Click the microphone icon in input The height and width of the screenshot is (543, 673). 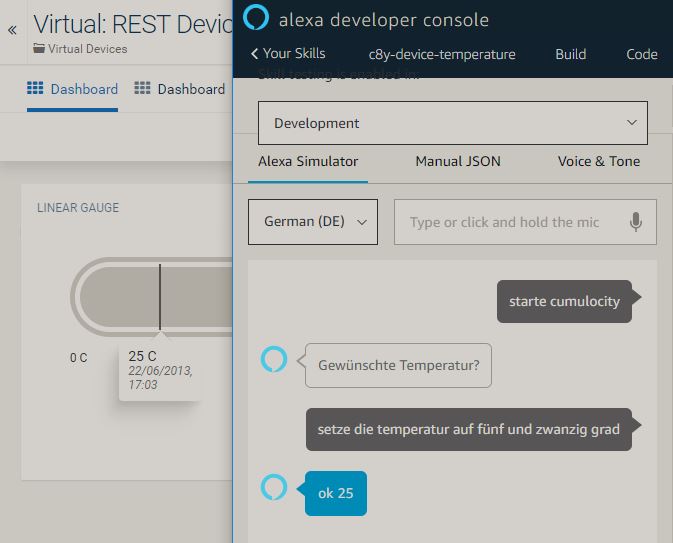(x=635, y=222)
